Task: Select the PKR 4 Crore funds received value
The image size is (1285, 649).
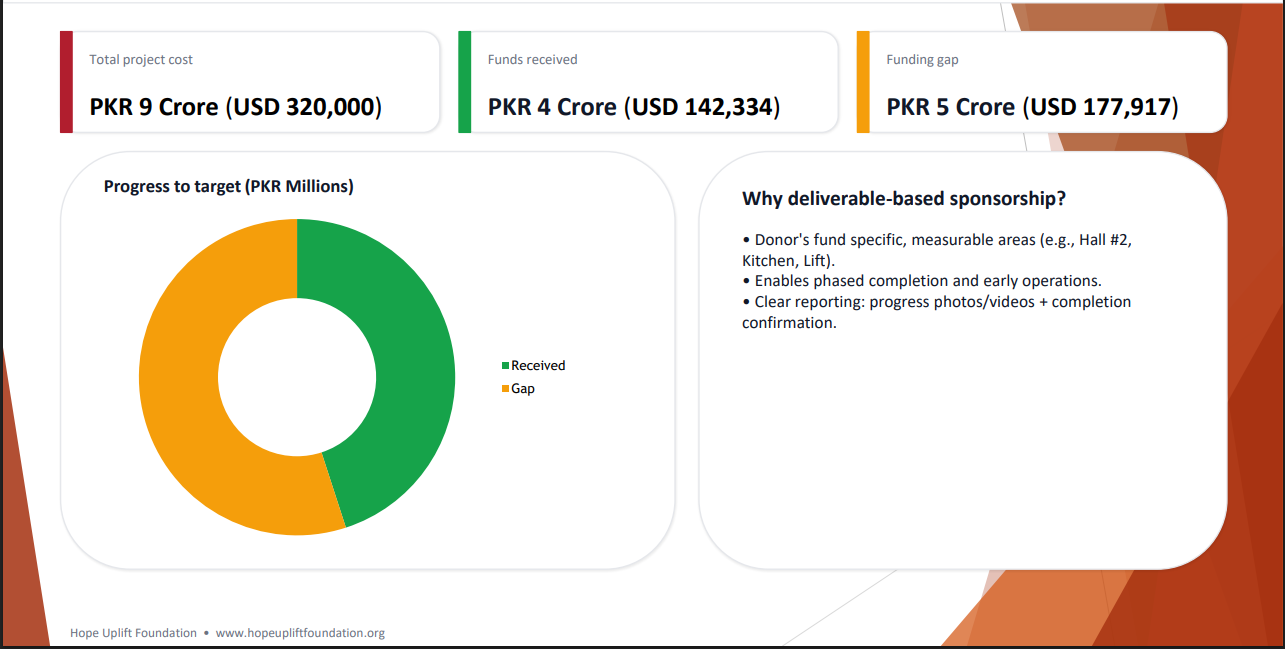Action: point(634,107)
